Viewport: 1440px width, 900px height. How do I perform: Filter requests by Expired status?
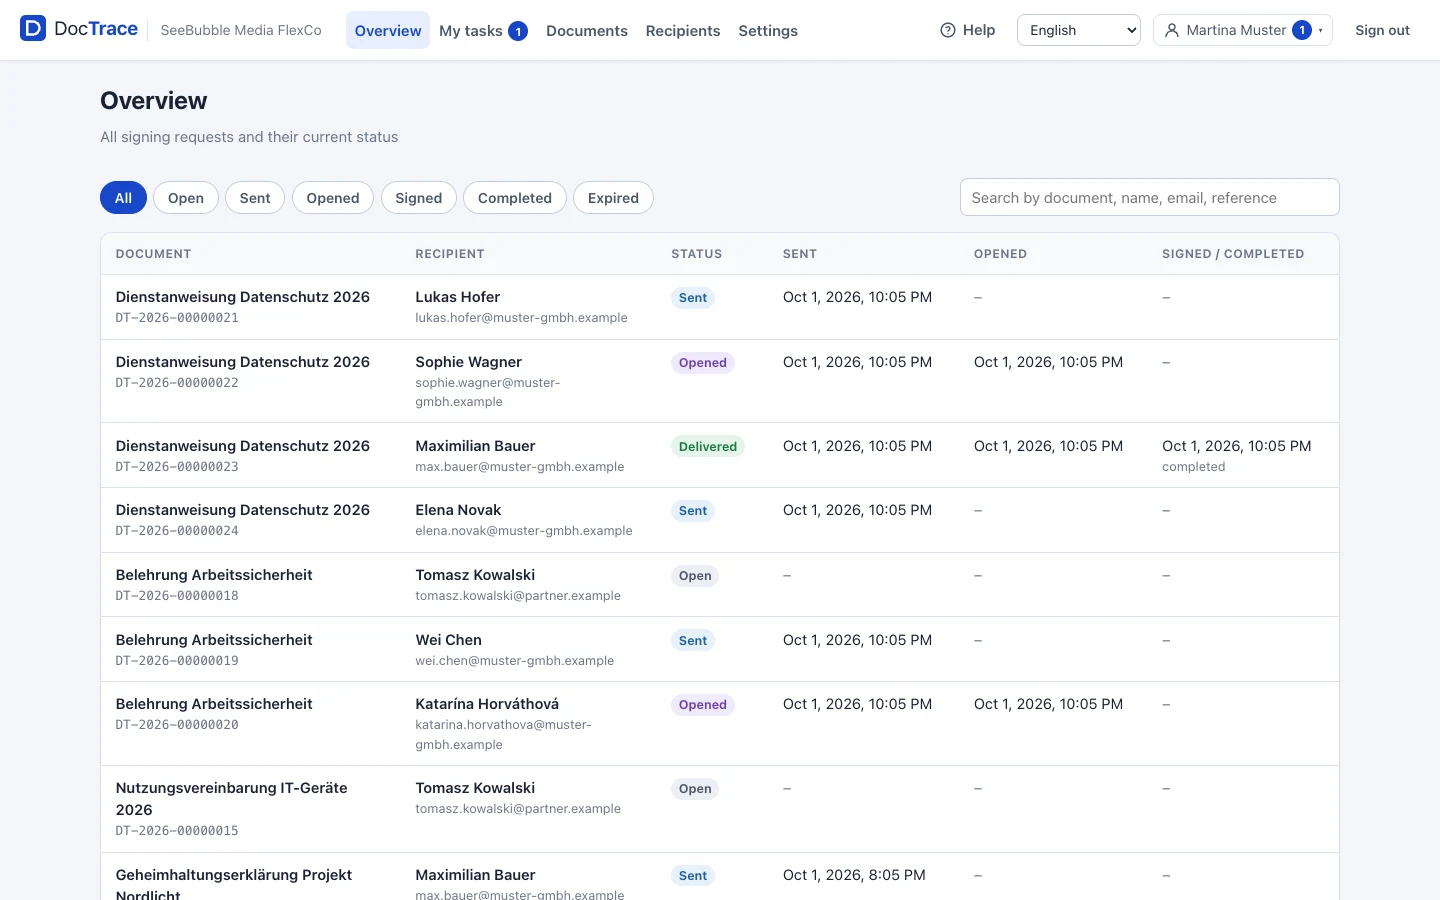pyautogui.click(x=613, y=198)
